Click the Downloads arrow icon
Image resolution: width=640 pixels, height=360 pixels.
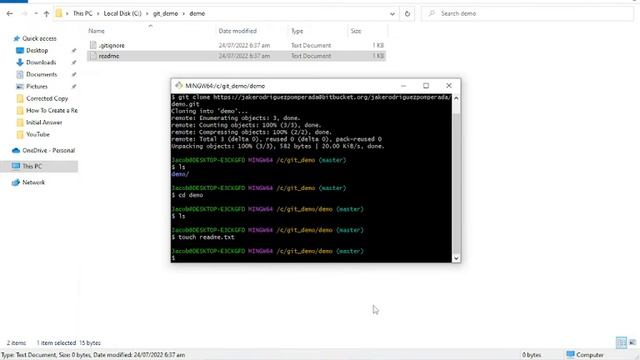point(20,62)
